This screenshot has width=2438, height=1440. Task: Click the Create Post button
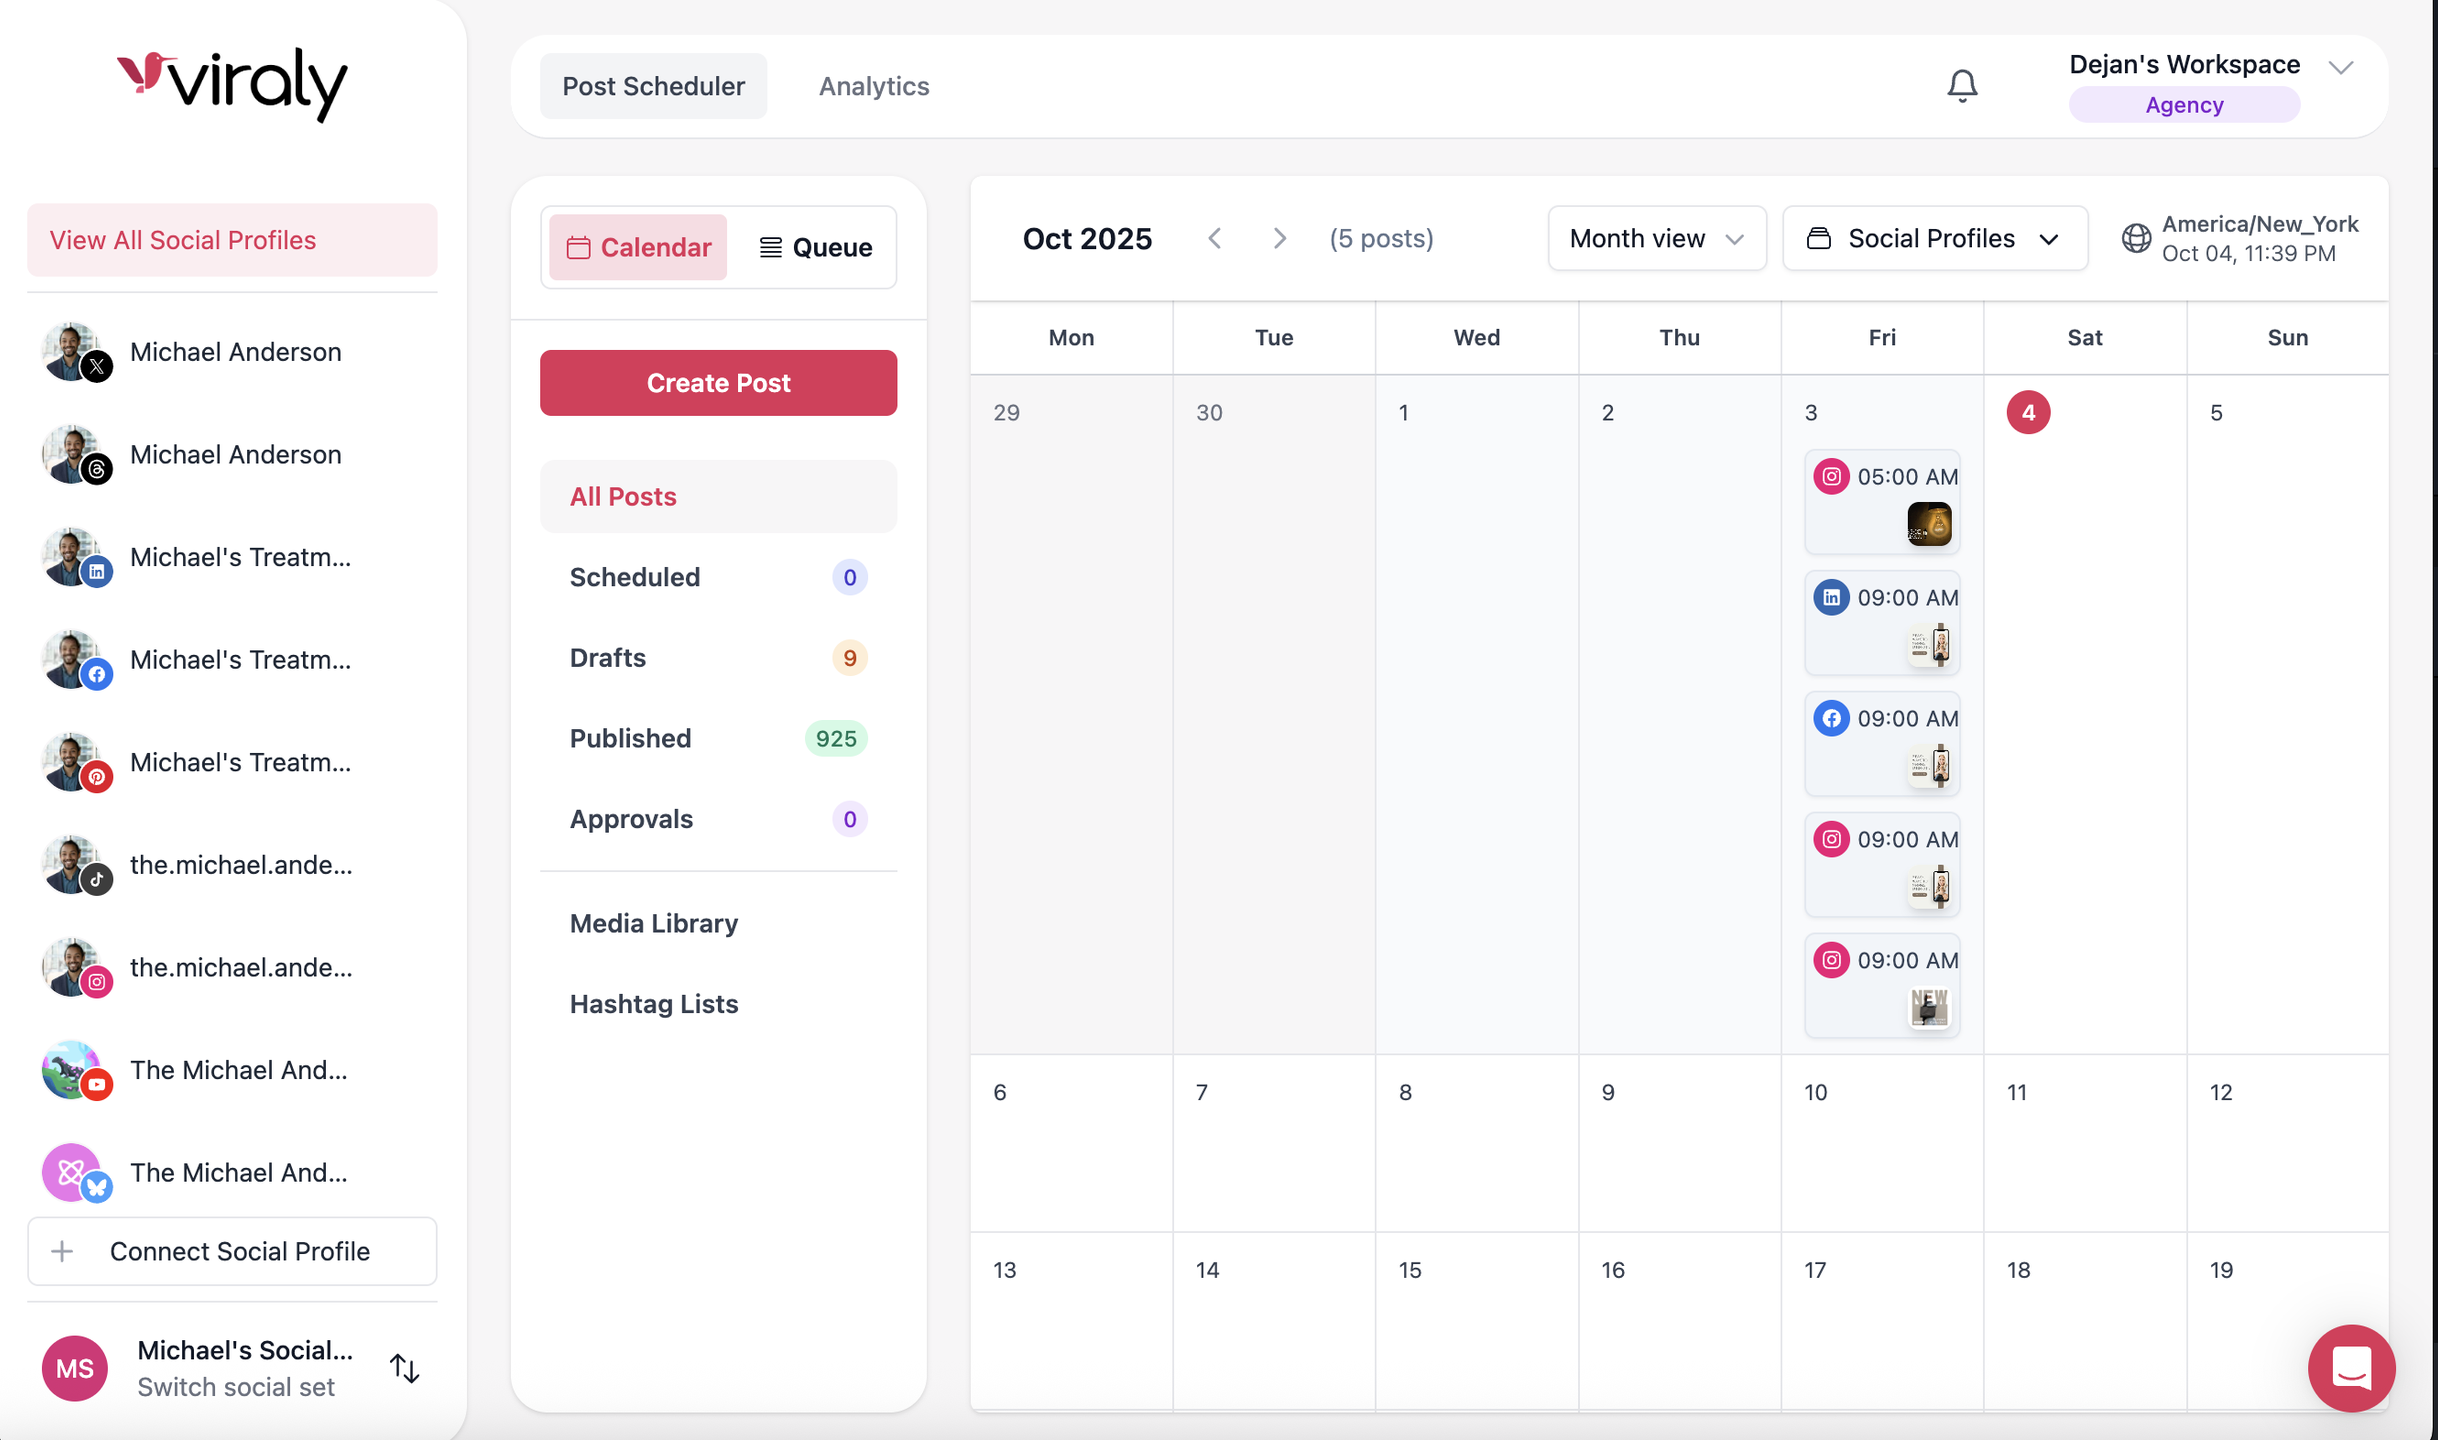717,383
